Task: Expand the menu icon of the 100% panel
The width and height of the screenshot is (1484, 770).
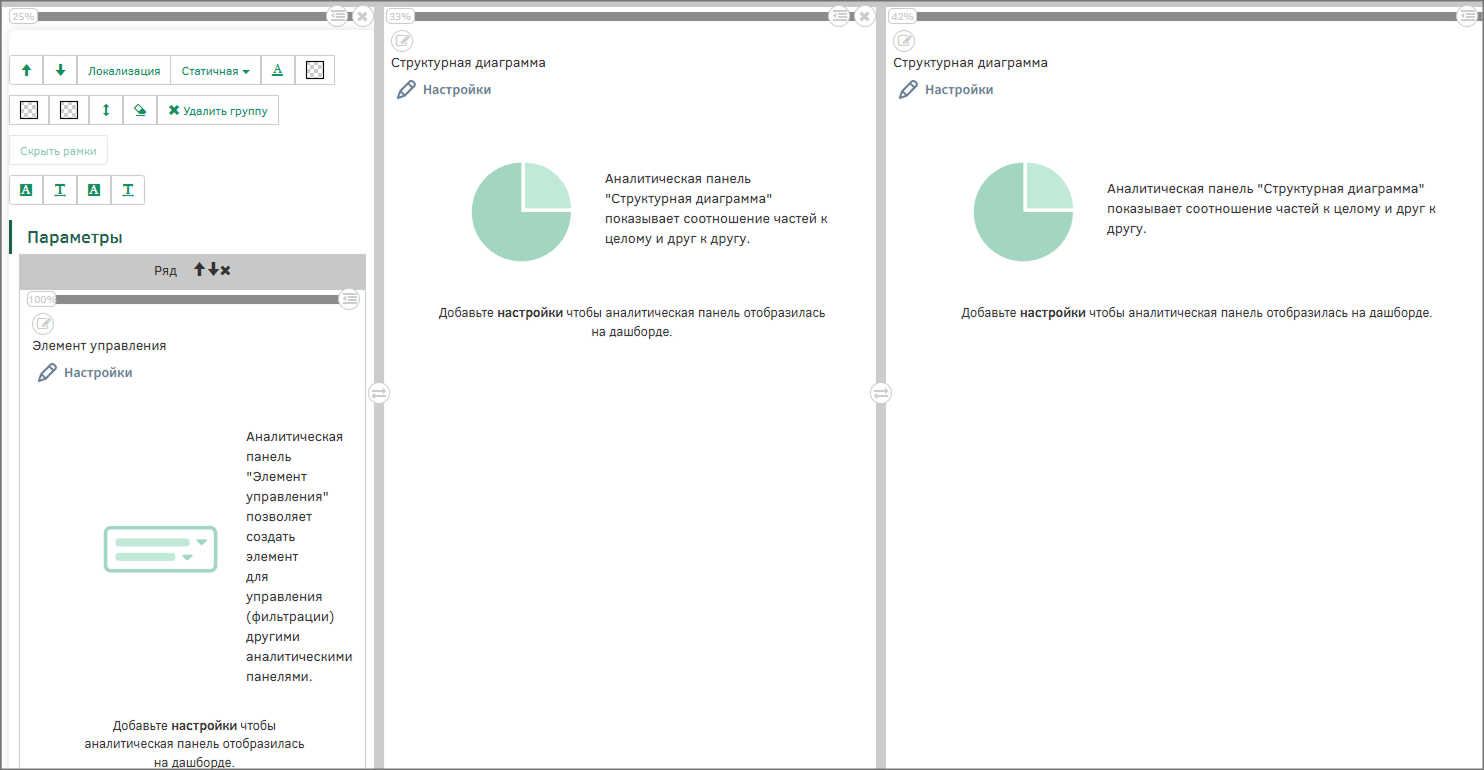Action: (x=349, y=299)
